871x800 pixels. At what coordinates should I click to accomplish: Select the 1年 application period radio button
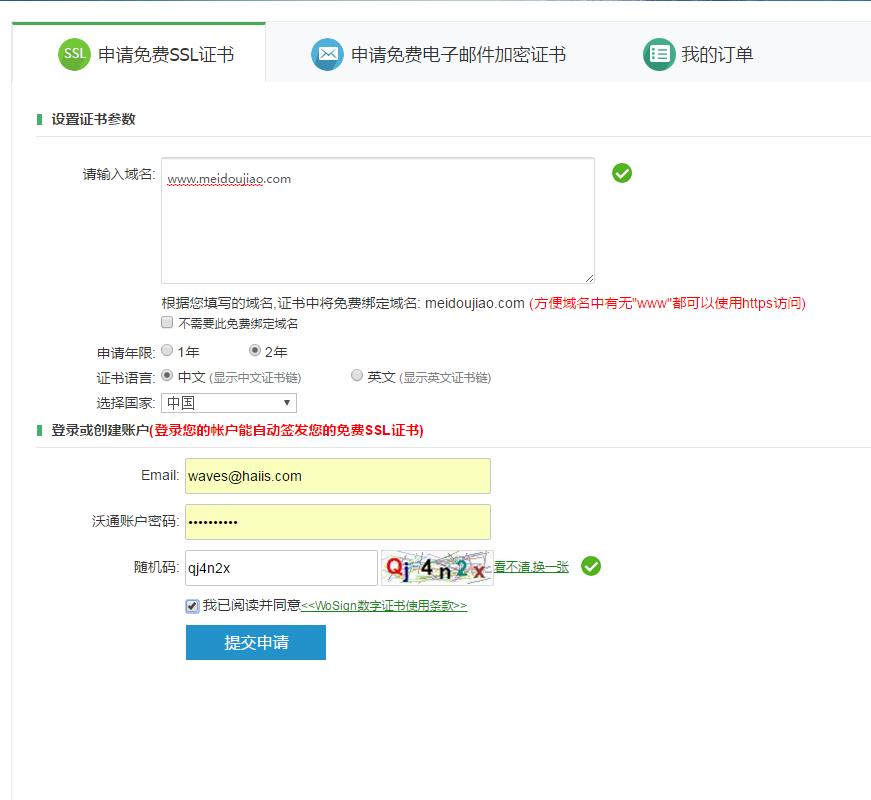169,351
